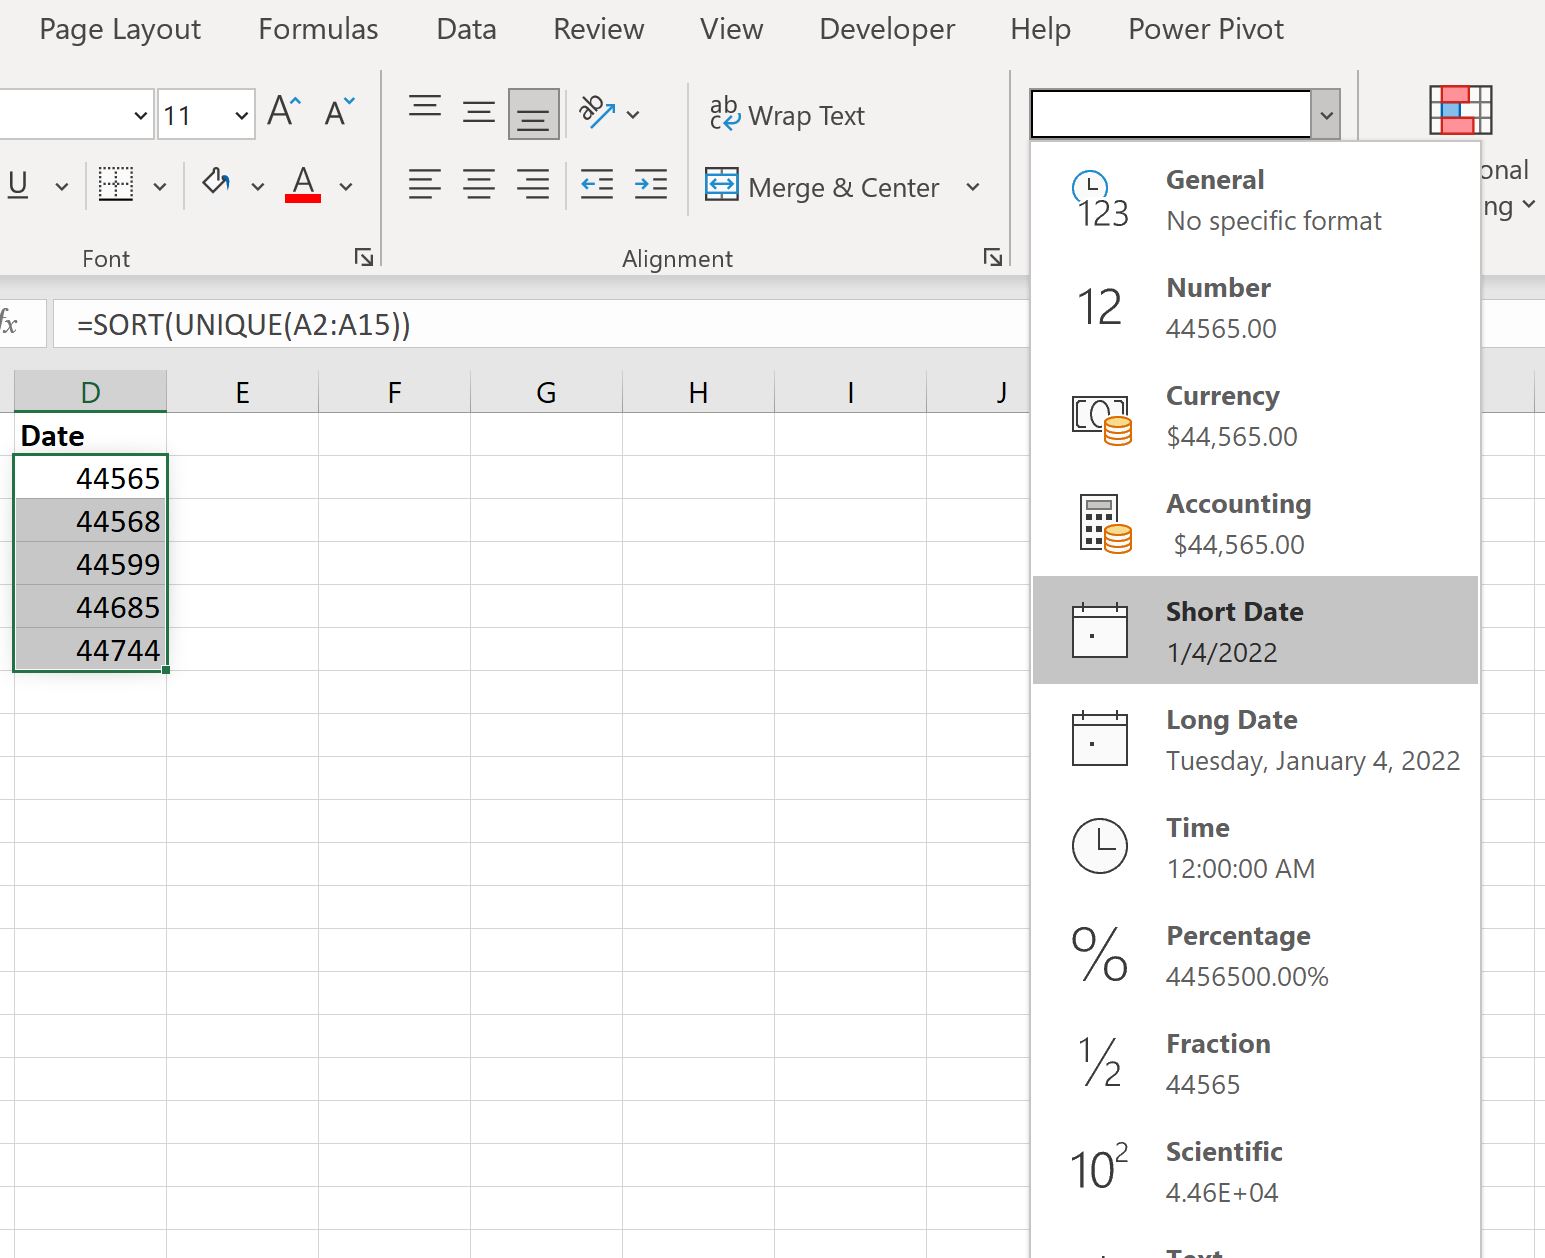Select Long Date format option
1545x1258 pixels.
(1254, 739)
